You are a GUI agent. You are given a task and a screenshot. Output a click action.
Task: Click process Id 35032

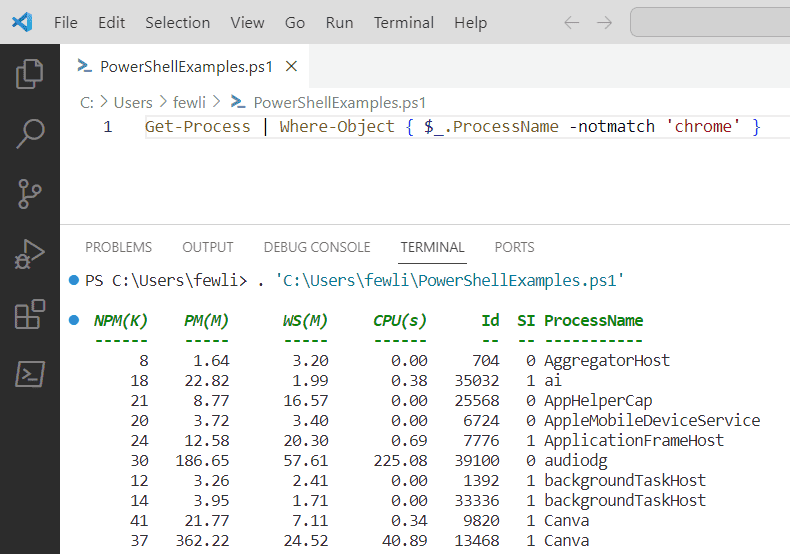477,380
